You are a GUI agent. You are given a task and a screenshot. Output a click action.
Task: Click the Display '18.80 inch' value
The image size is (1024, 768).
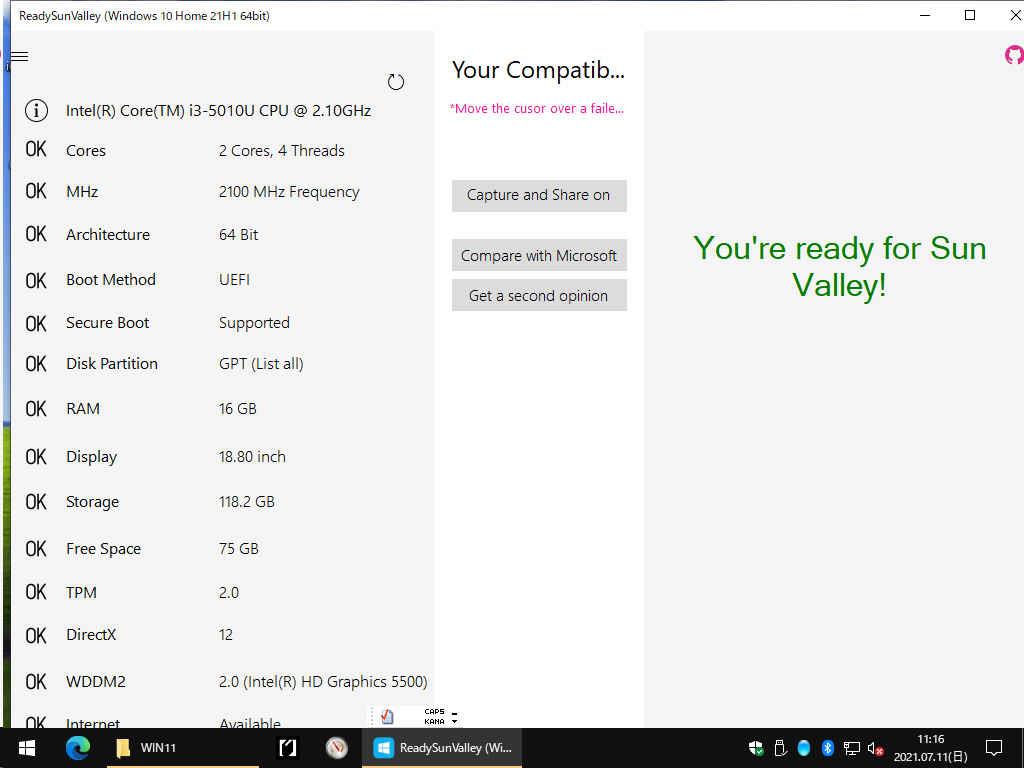point(252,456)
